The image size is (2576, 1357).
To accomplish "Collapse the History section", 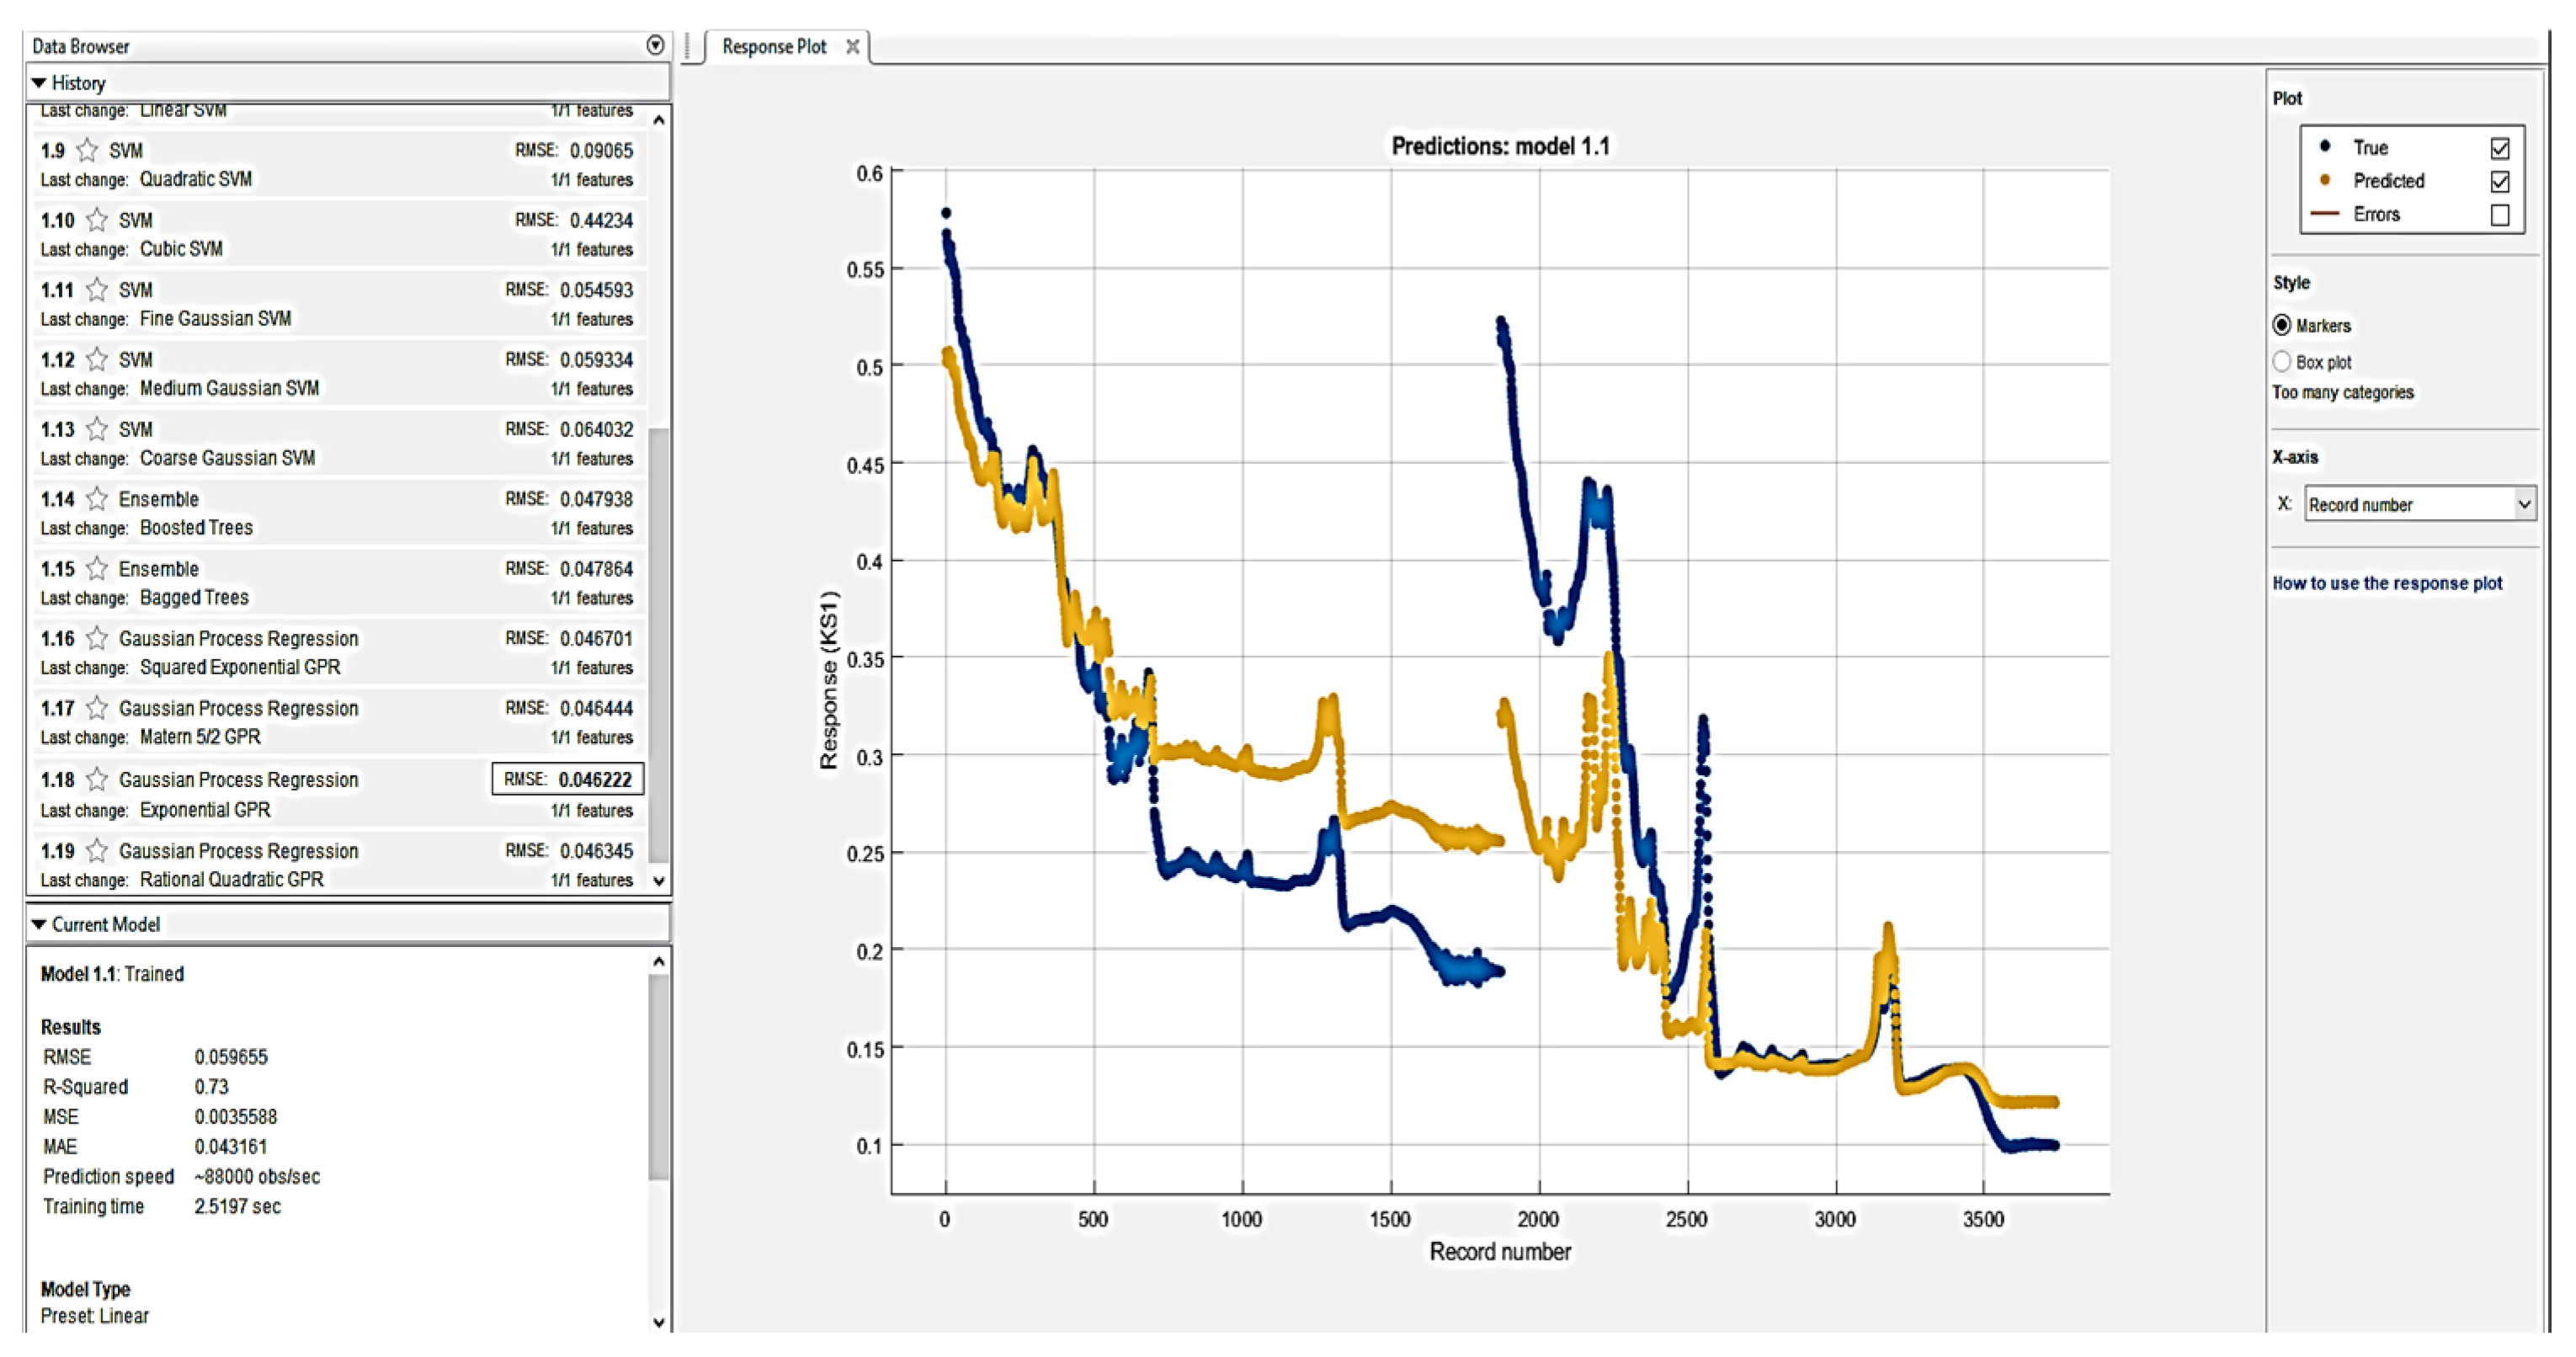I will tap(39, 83).
